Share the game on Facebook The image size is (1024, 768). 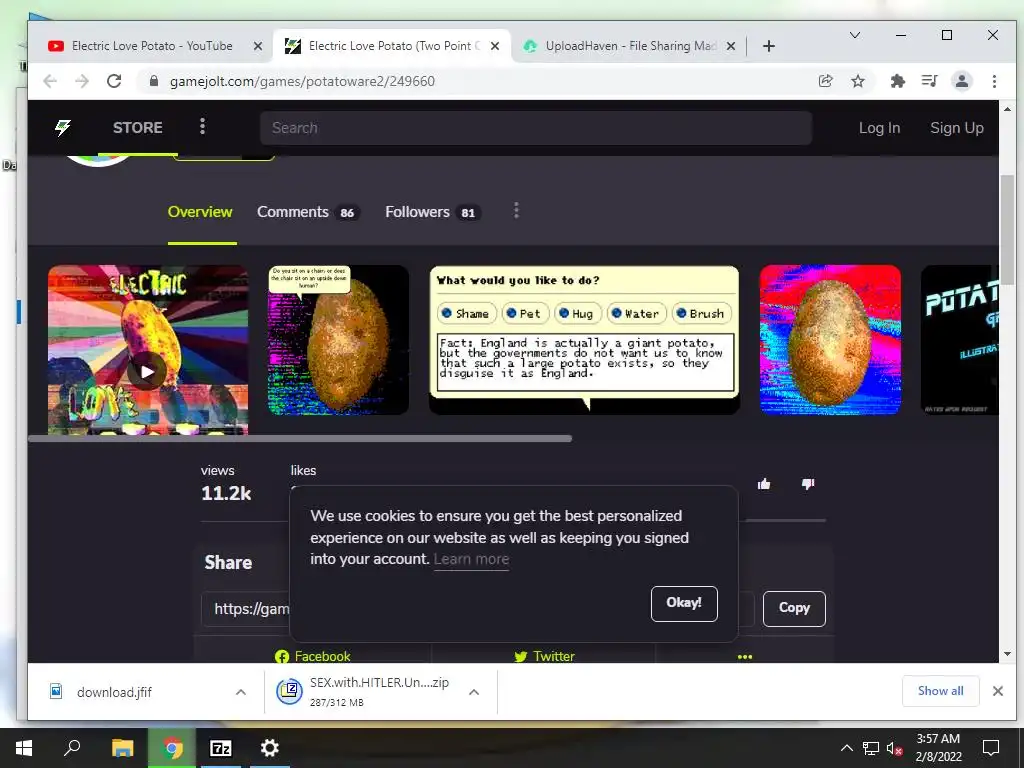[313, 656]
